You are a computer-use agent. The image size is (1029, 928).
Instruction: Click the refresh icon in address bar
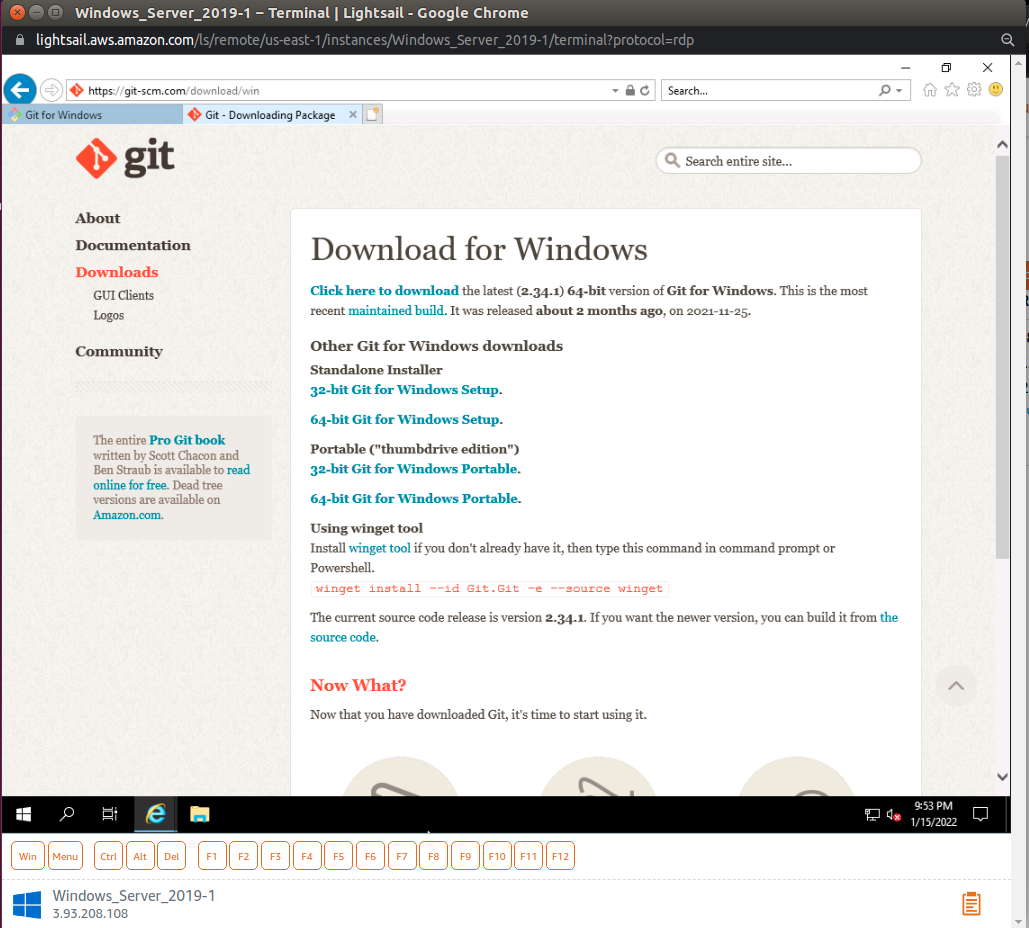645,91
